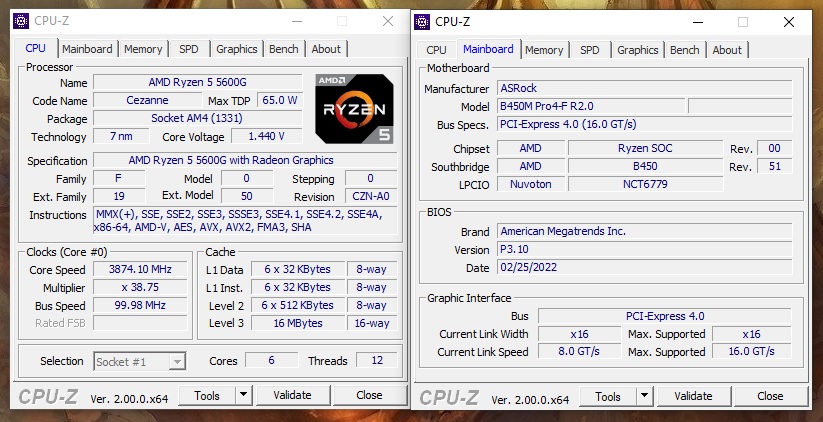Click Close button in left window
Screen dimensions: 823x422
[369, 395]
